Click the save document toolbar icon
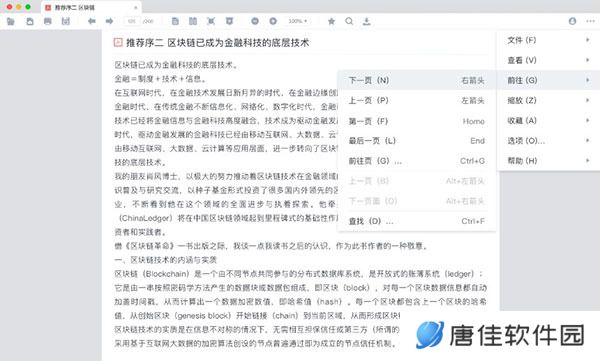600x361 pixels. point(29,21)
